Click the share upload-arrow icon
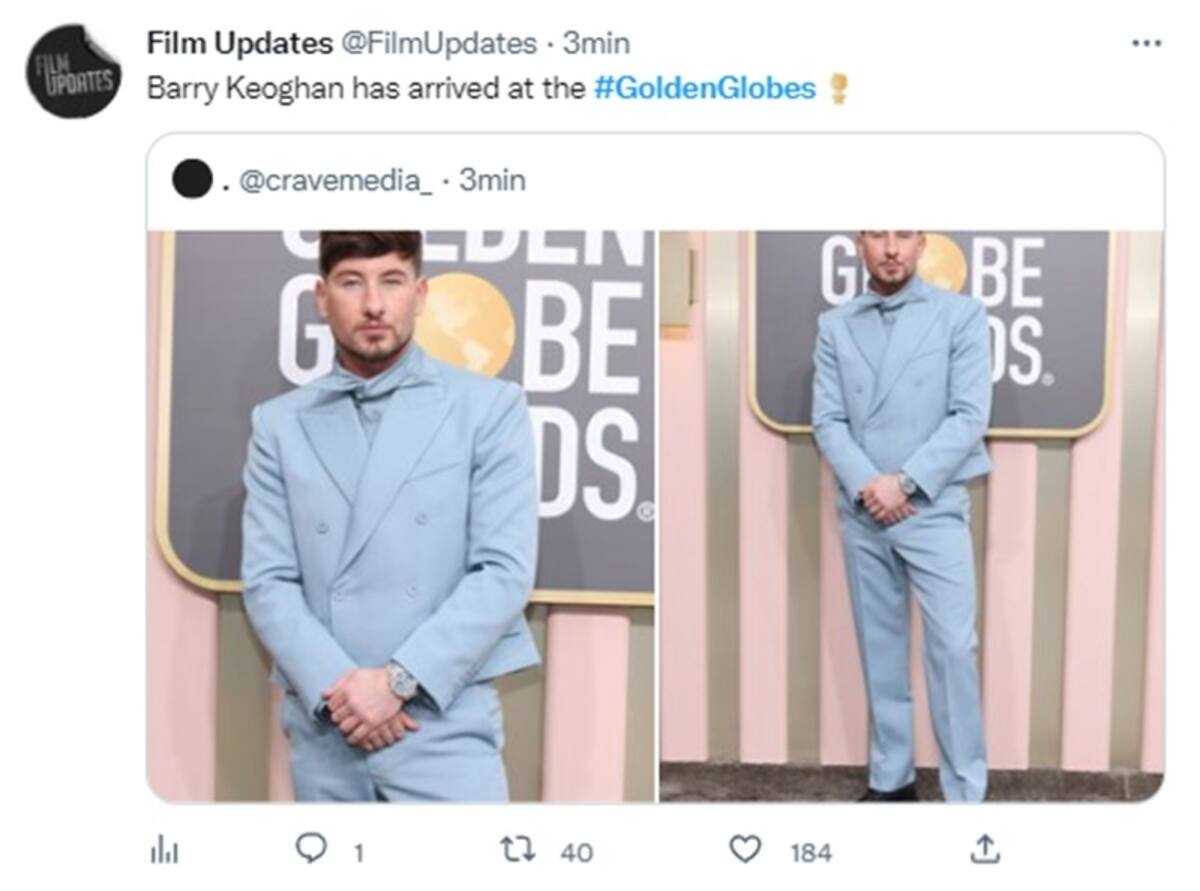The height and width of the screenshot is (891, 1200). [984, 850]
